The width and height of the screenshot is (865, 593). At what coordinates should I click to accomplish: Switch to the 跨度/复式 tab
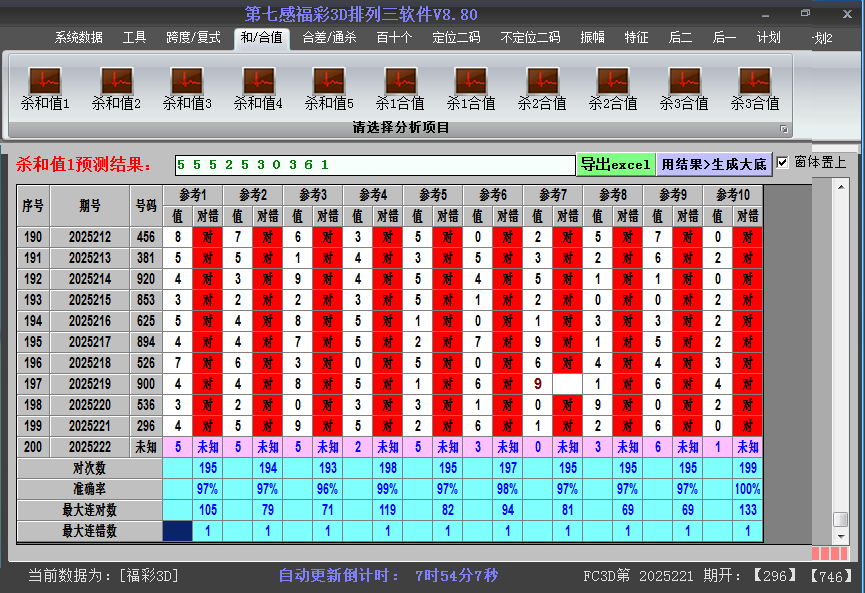pos(193,38)
